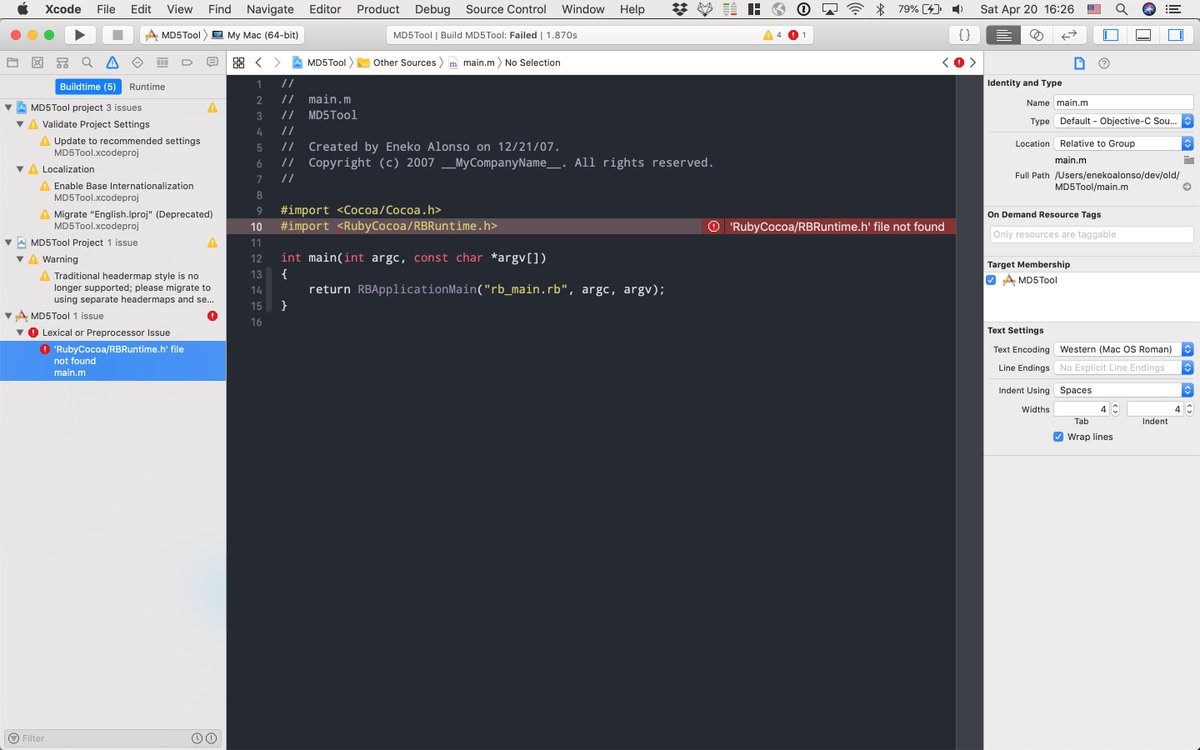Open the Project navigator folder icon
Viewport: 1200px width, 750px height.
click(12, 62)
